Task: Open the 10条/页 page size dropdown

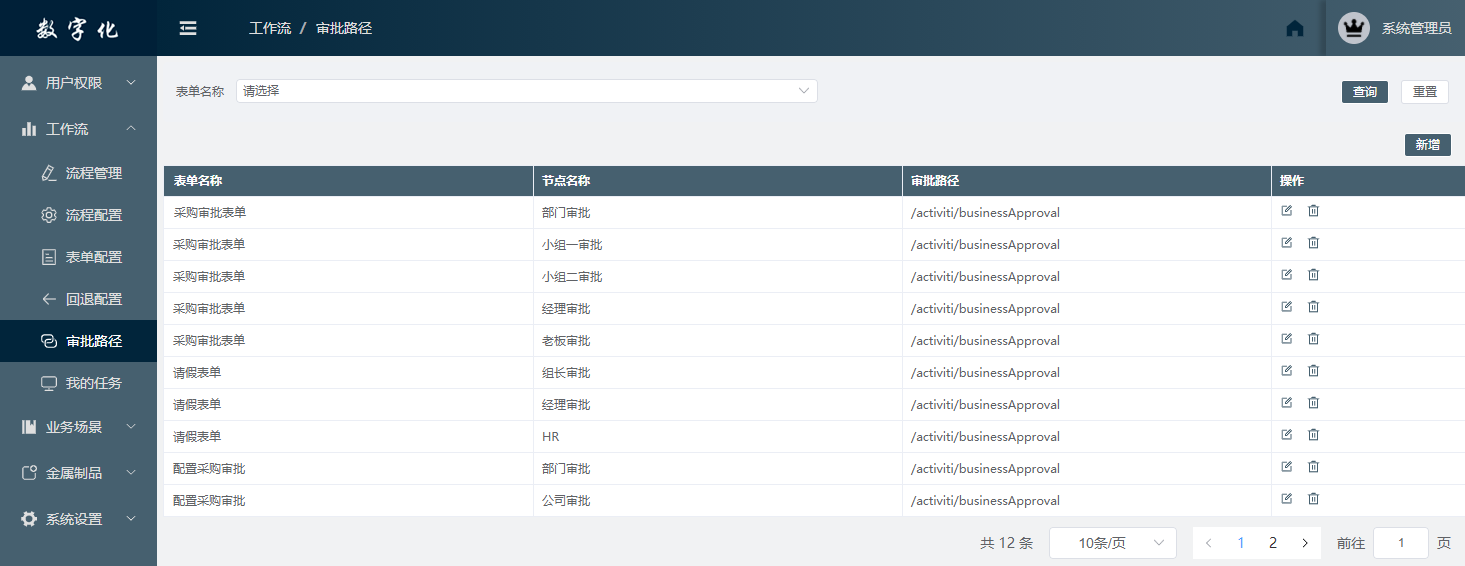Action: coord(1112,543)
